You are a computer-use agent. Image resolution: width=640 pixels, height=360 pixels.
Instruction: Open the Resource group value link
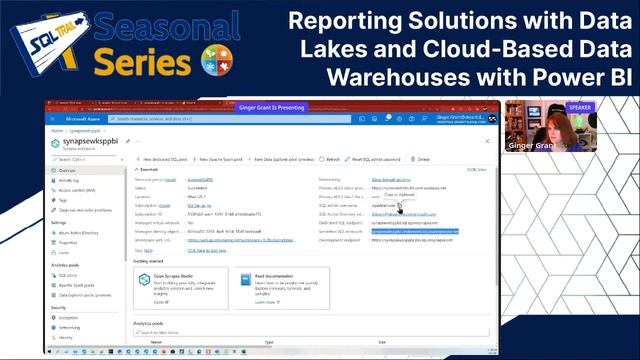pyautogui.click(x=200, y=180)
